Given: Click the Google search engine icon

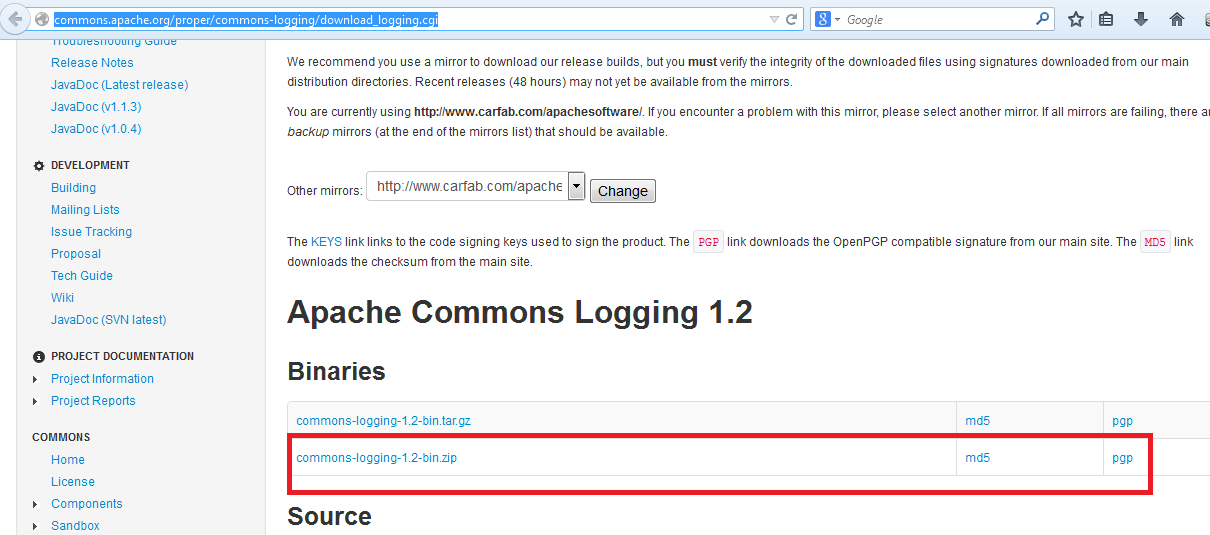Looking at the screenshot, I should (822, 19).
